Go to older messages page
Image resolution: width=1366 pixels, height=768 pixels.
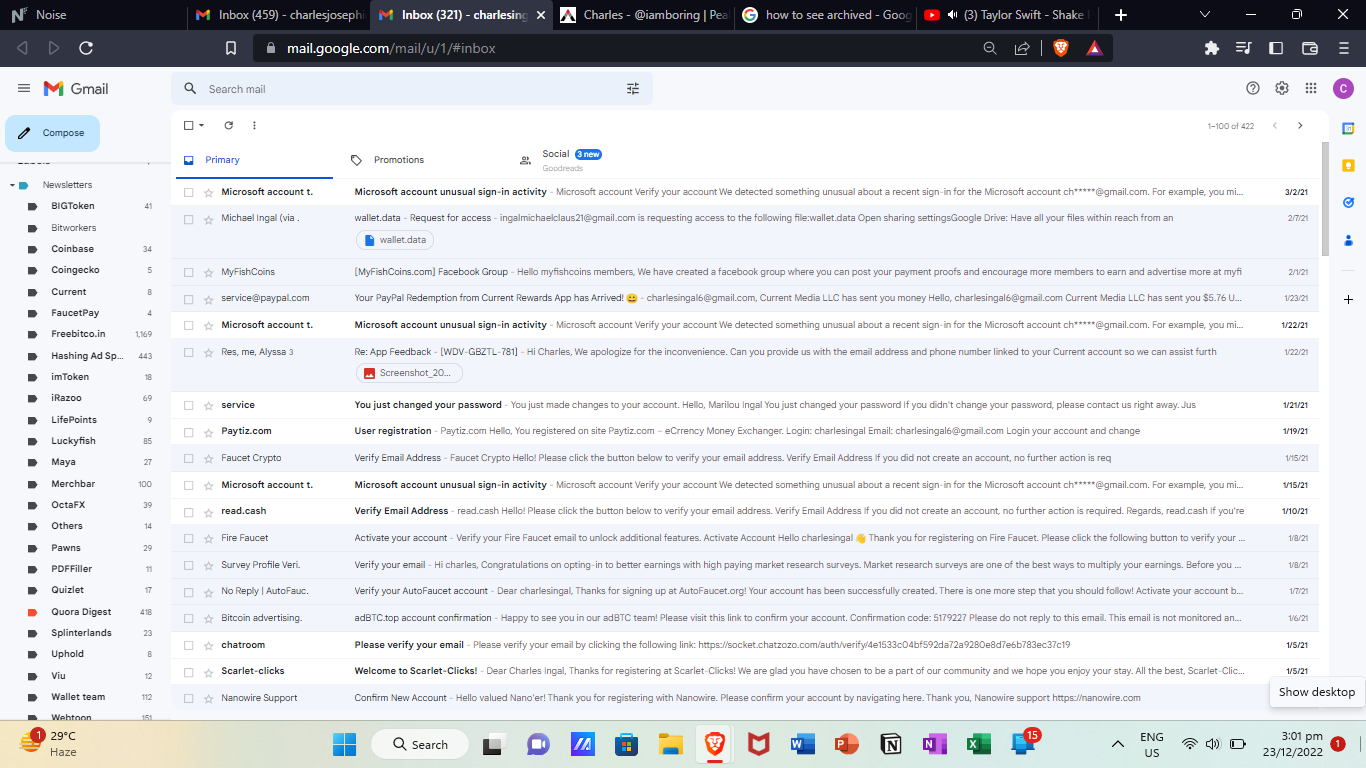click(1300, 126)
